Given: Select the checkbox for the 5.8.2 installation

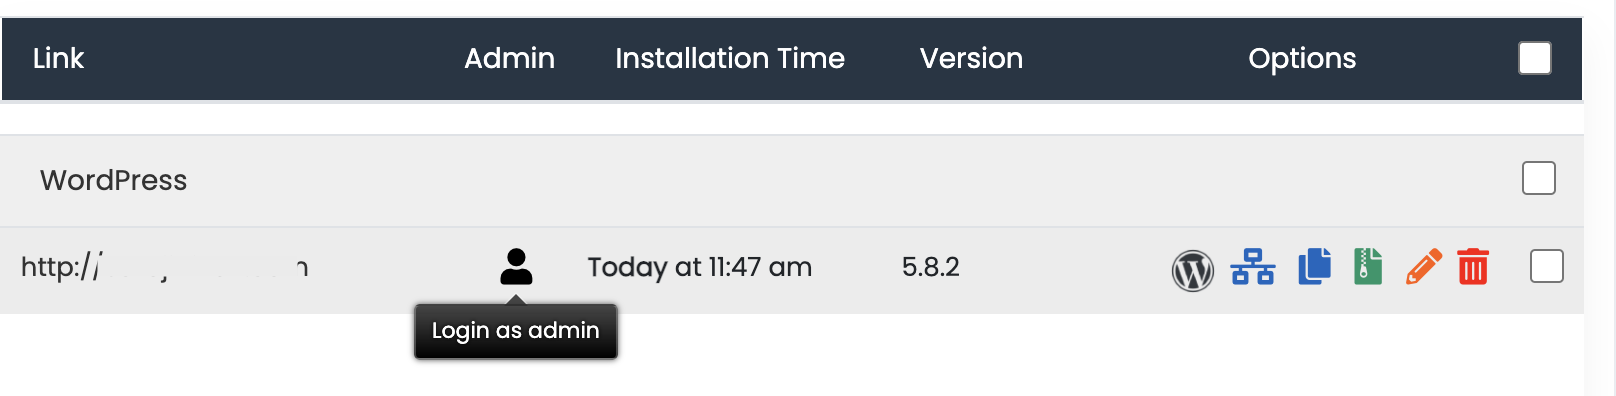Looking at the screenshot, I should pos(1547,266).
